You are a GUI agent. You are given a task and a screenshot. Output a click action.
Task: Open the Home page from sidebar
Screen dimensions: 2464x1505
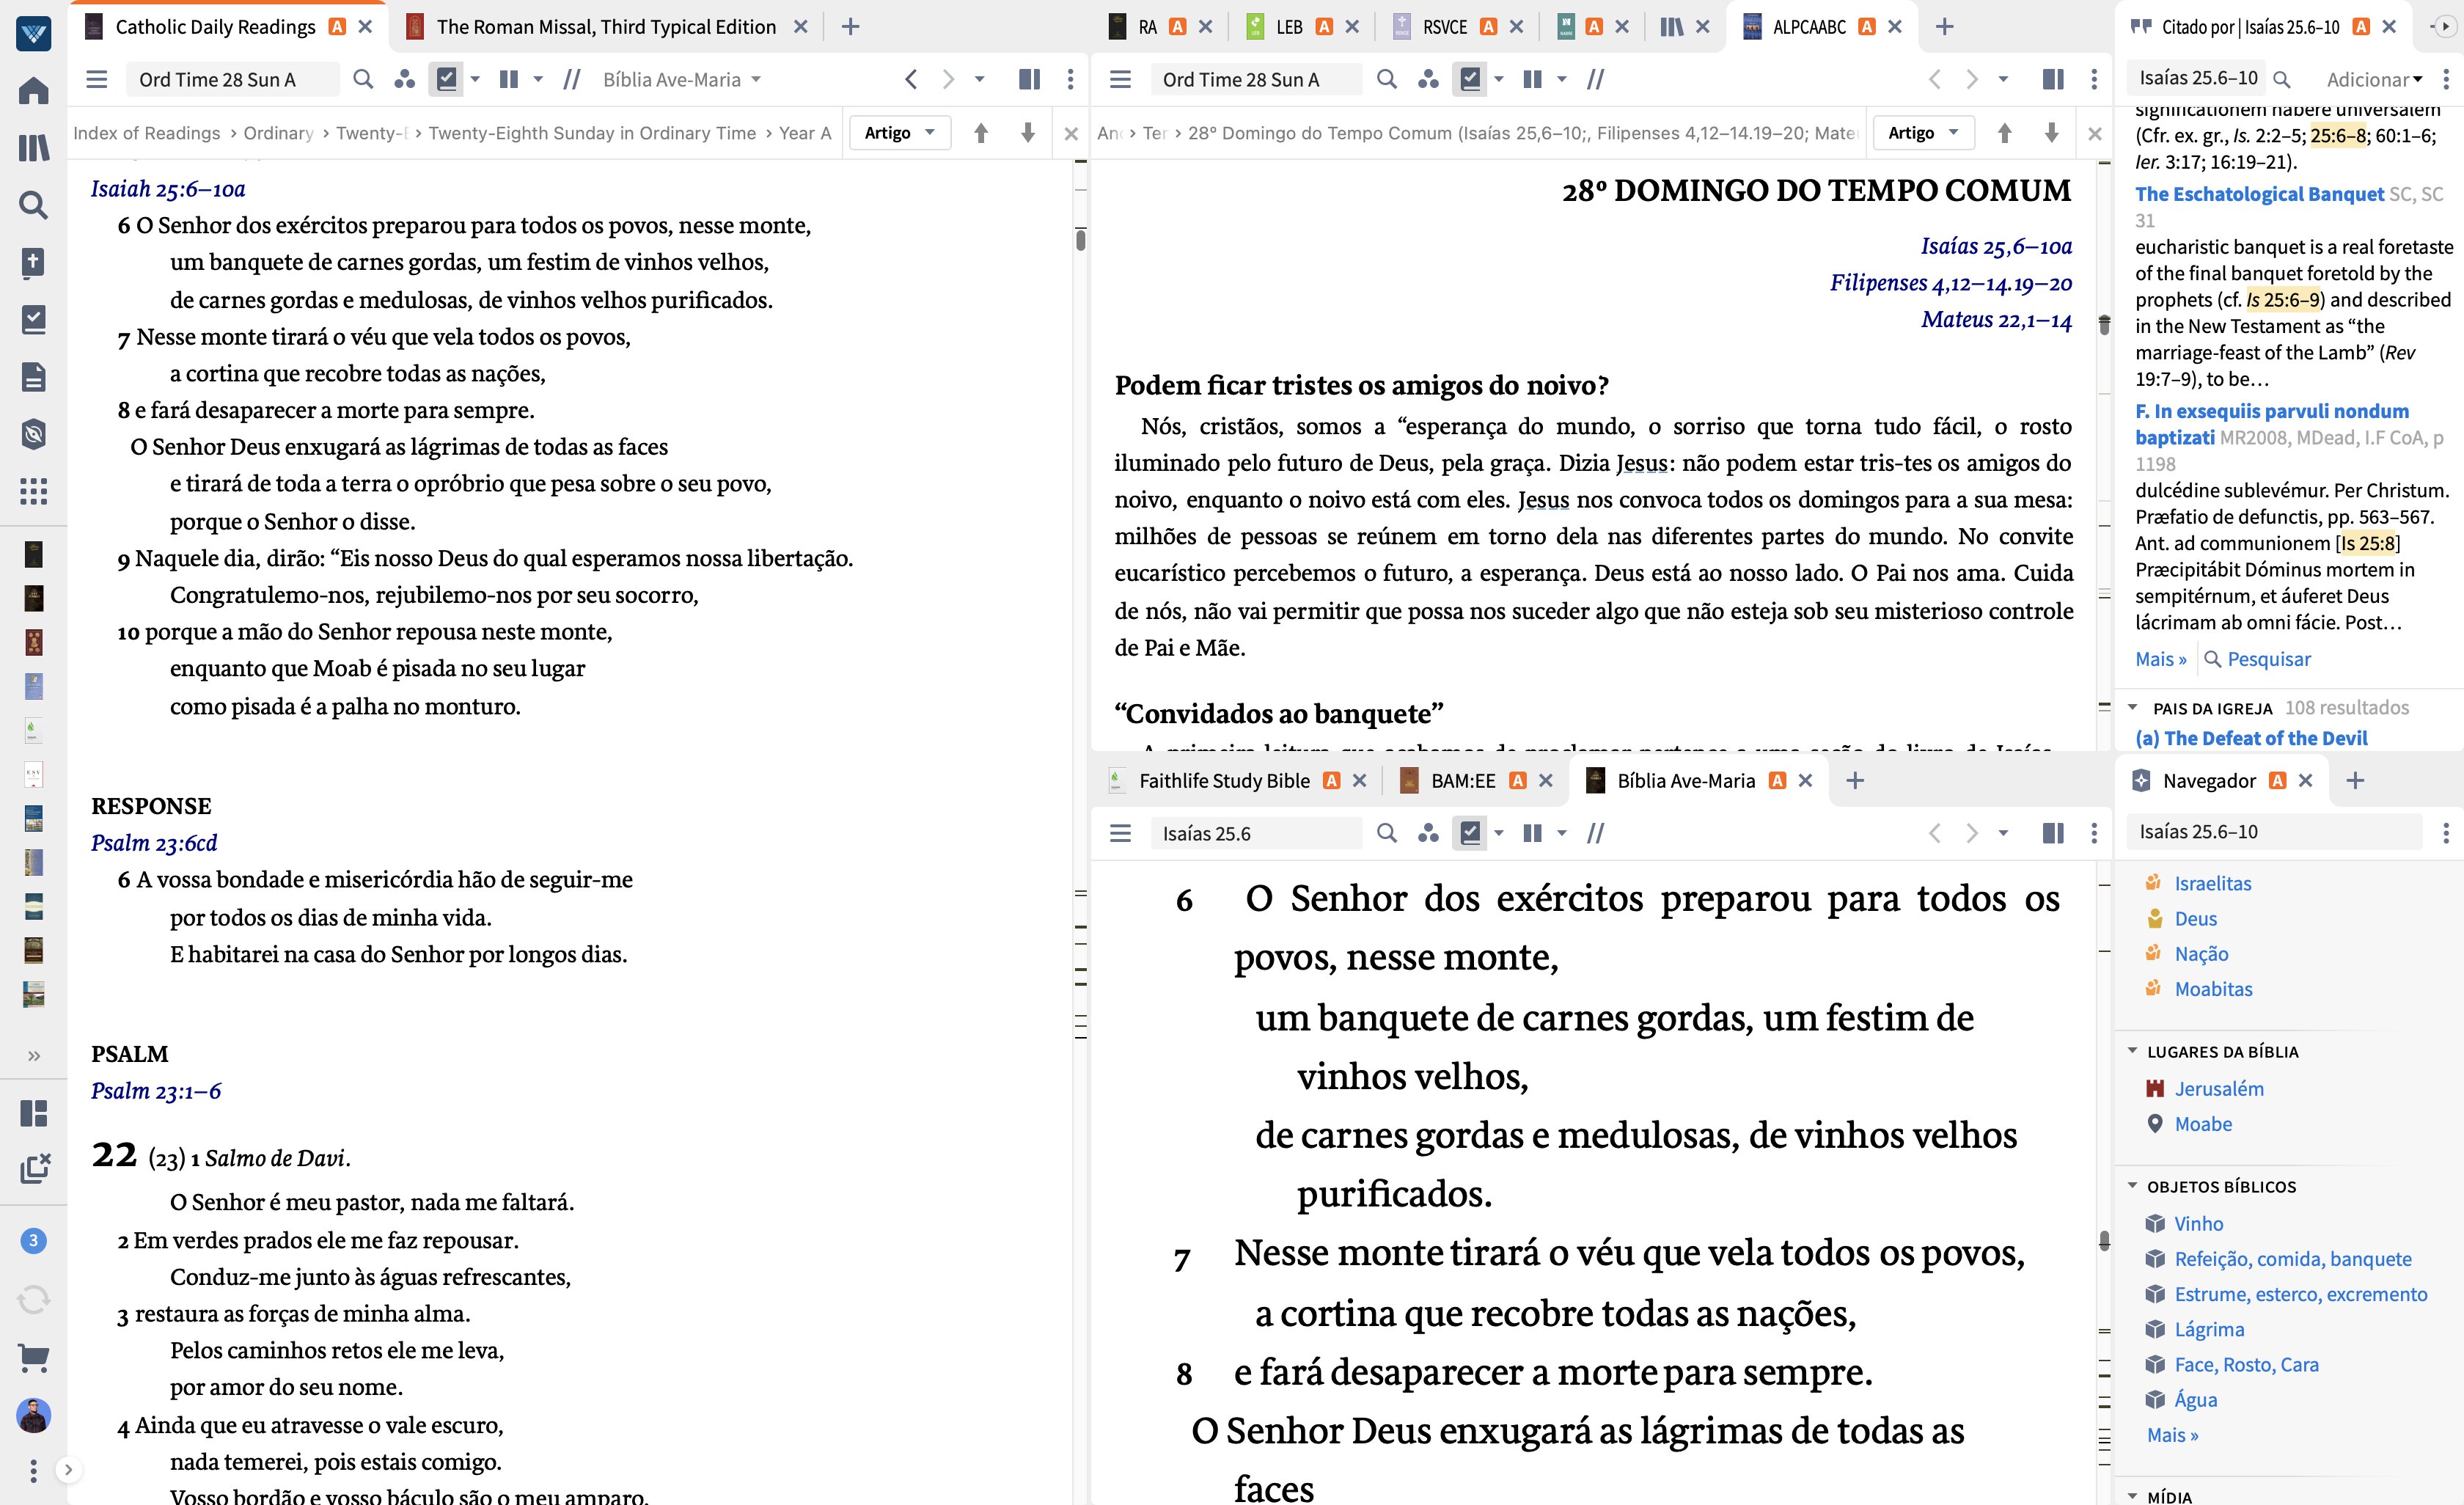(x=33, y=91)
